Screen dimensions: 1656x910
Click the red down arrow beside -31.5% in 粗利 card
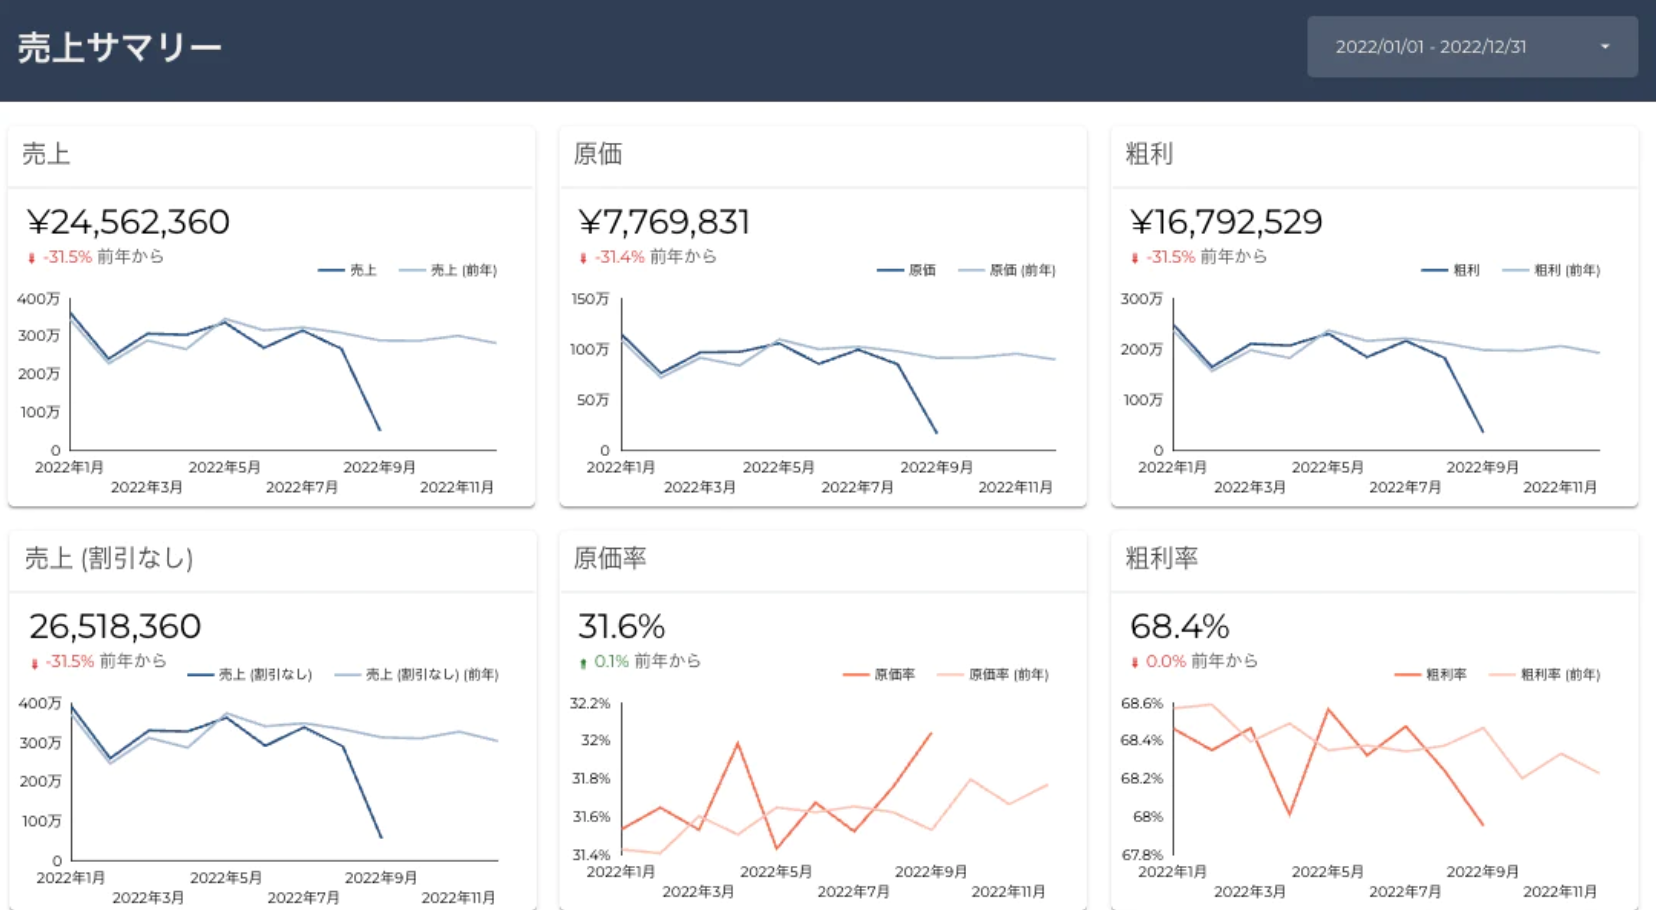(1135, 258)
